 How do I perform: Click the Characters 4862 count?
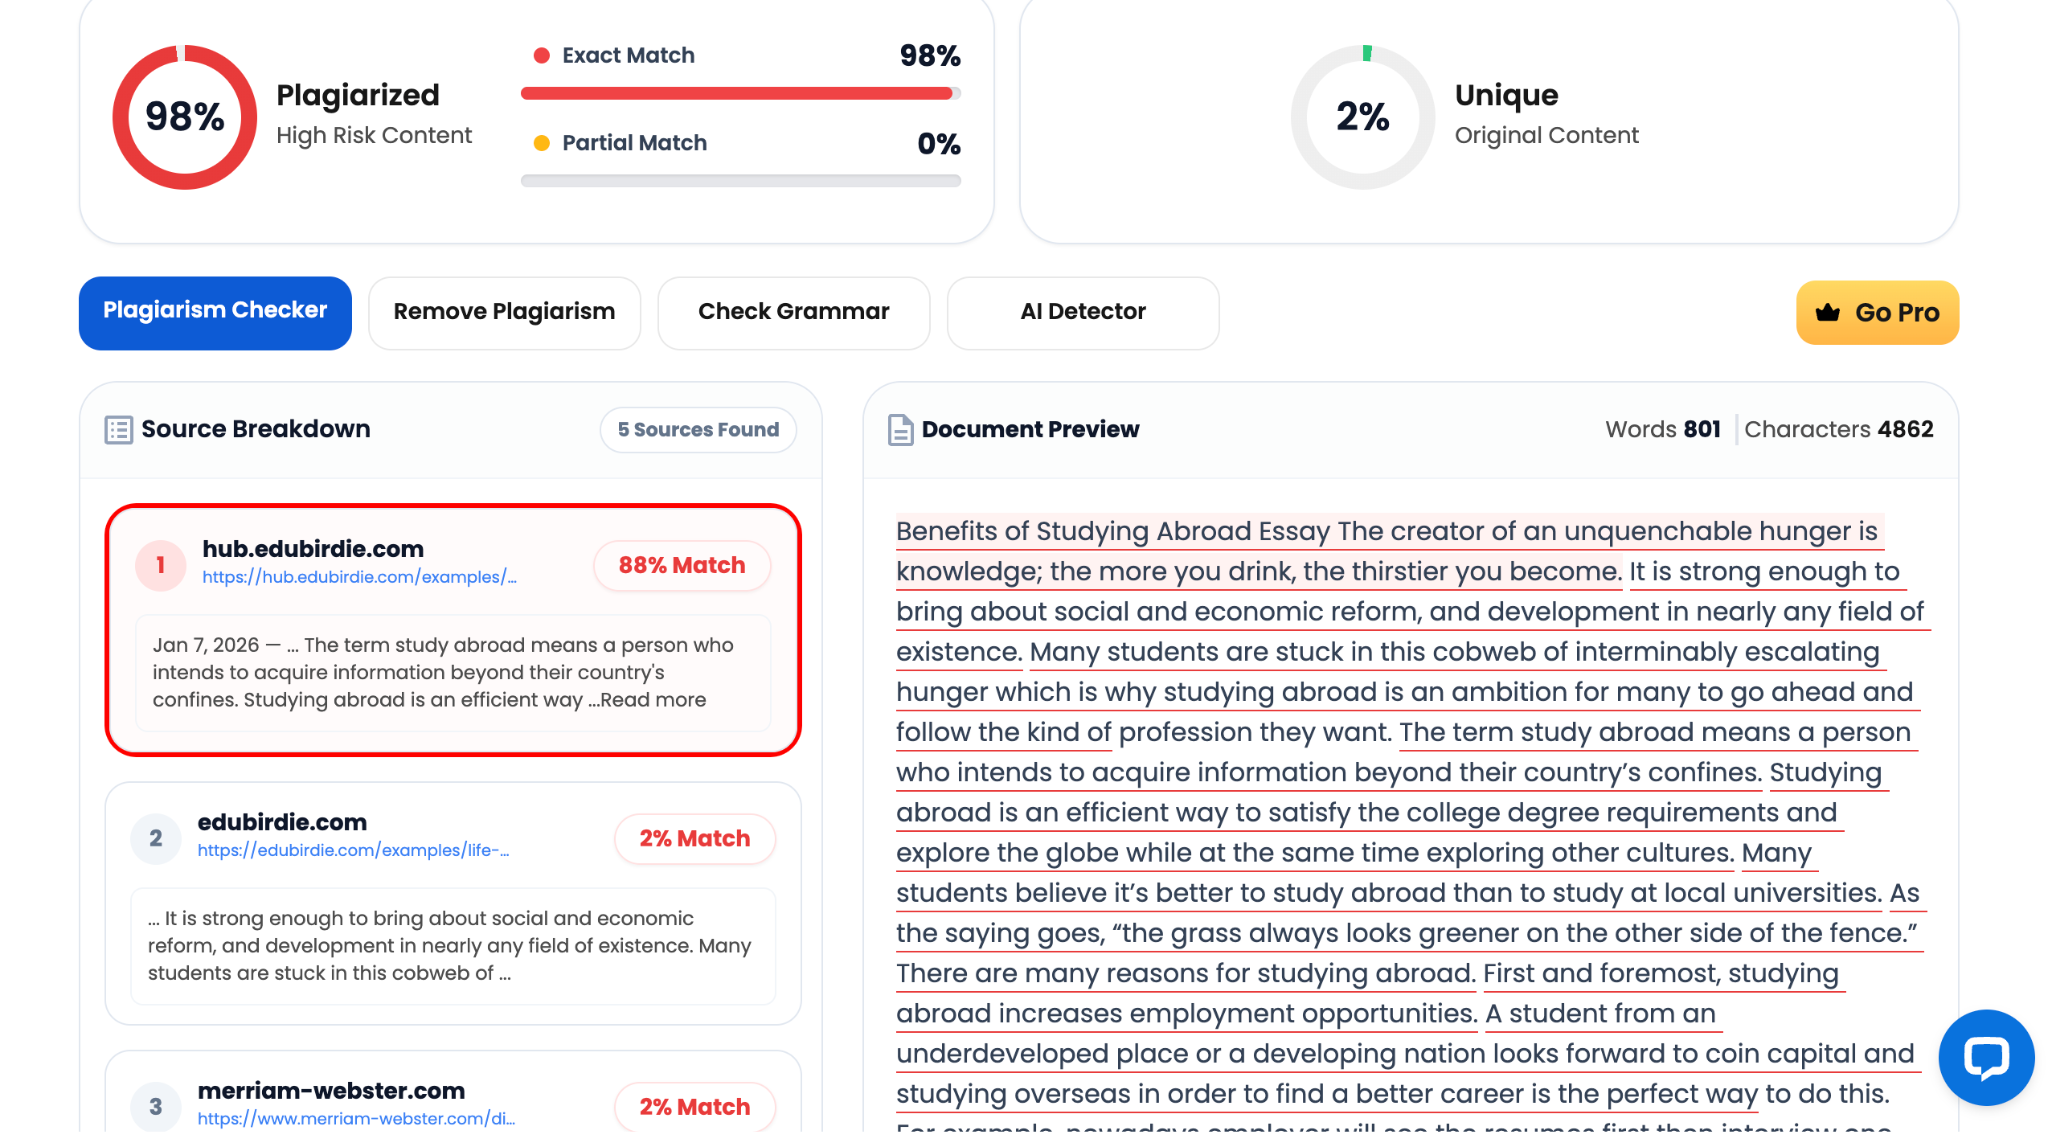[x=1839, y=429]
